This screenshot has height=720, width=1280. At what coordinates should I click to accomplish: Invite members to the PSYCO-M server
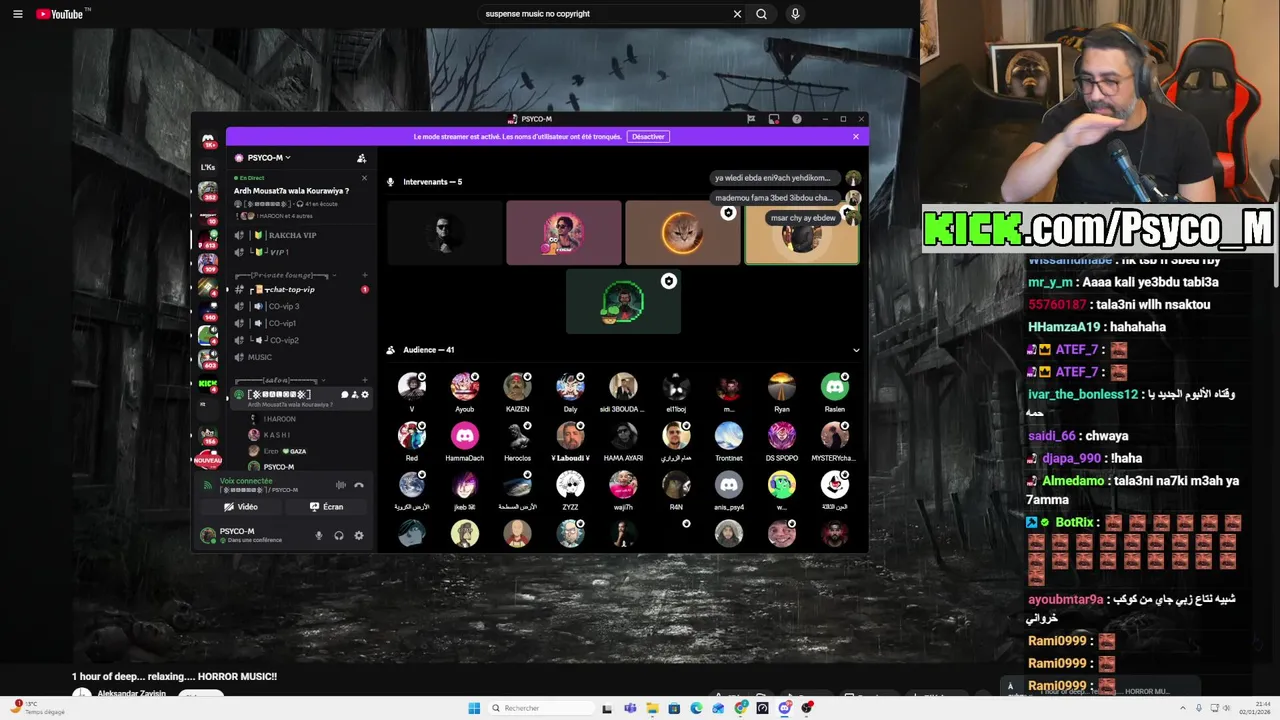361,158
